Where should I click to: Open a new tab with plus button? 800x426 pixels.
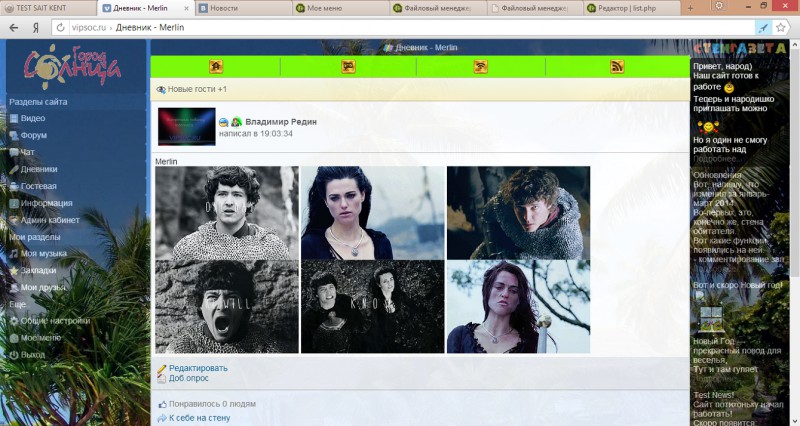tap(690, 8)
